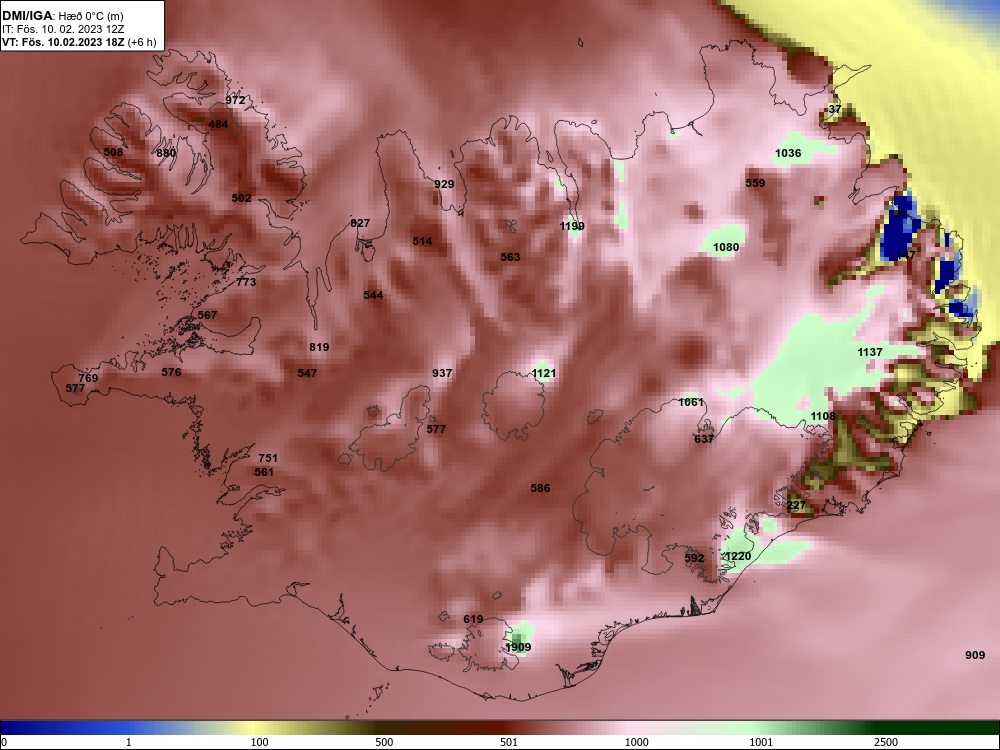The image size is (1000, 750).
Task: Click the "VT: Fös. 10.02.2023 18Z (+6 h)" line
Action: pos(79,43)
